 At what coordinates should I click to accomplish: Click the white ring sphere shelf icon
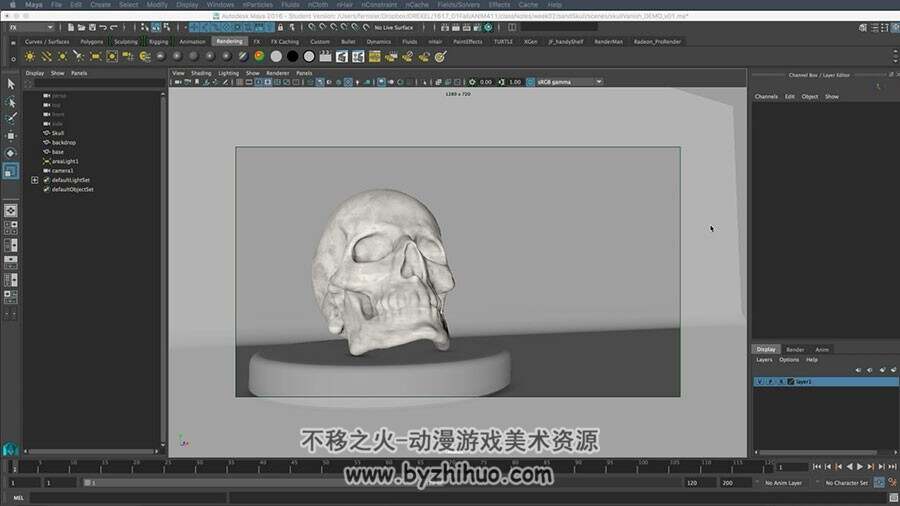(309, 56)
